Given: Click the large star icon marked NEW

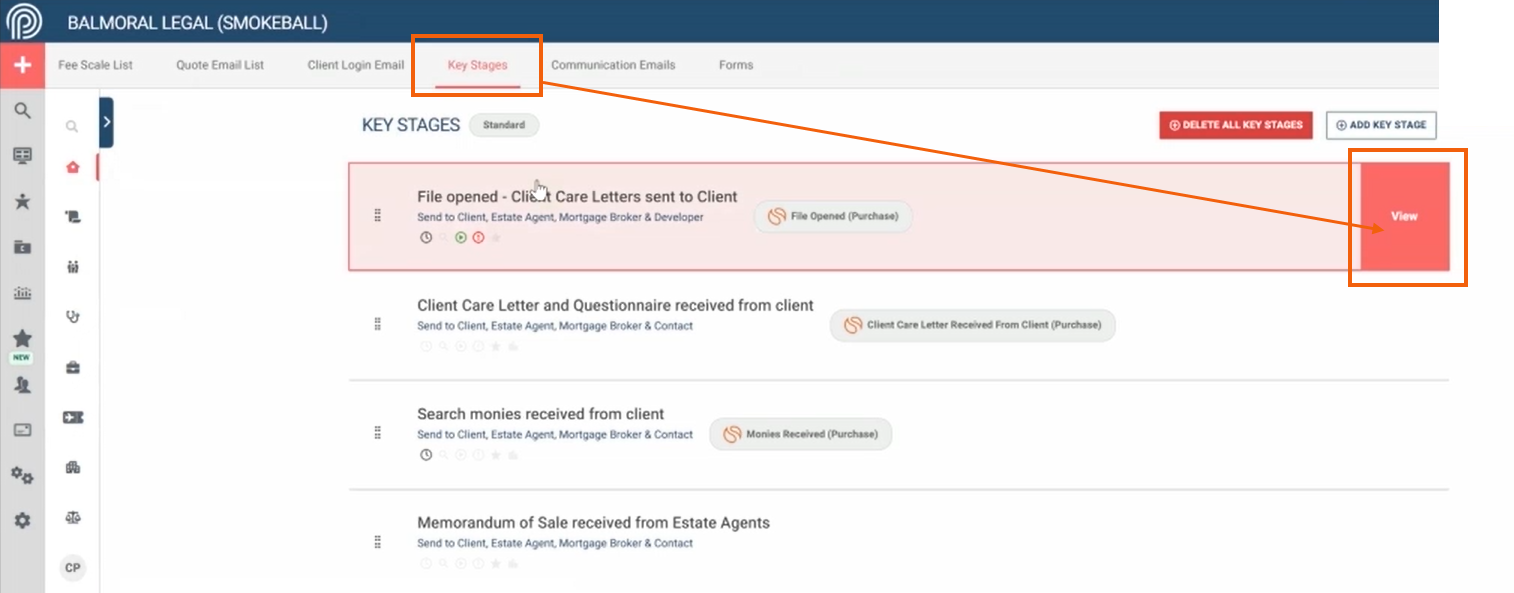Looking at the screenshot, I should click(22, 339).
